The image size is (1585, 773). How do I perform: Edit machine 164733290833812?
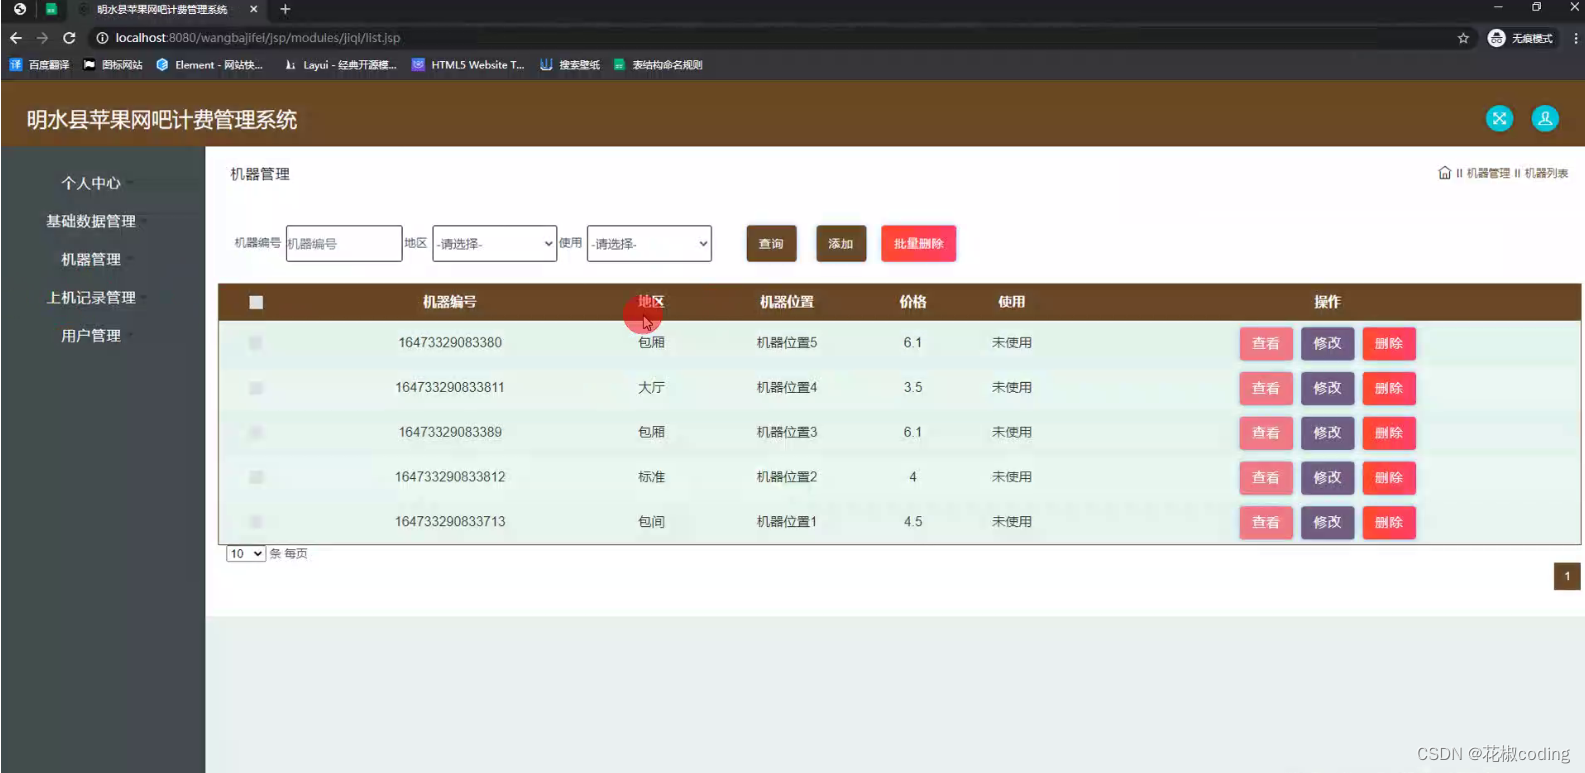click(x=1327, y=478)
